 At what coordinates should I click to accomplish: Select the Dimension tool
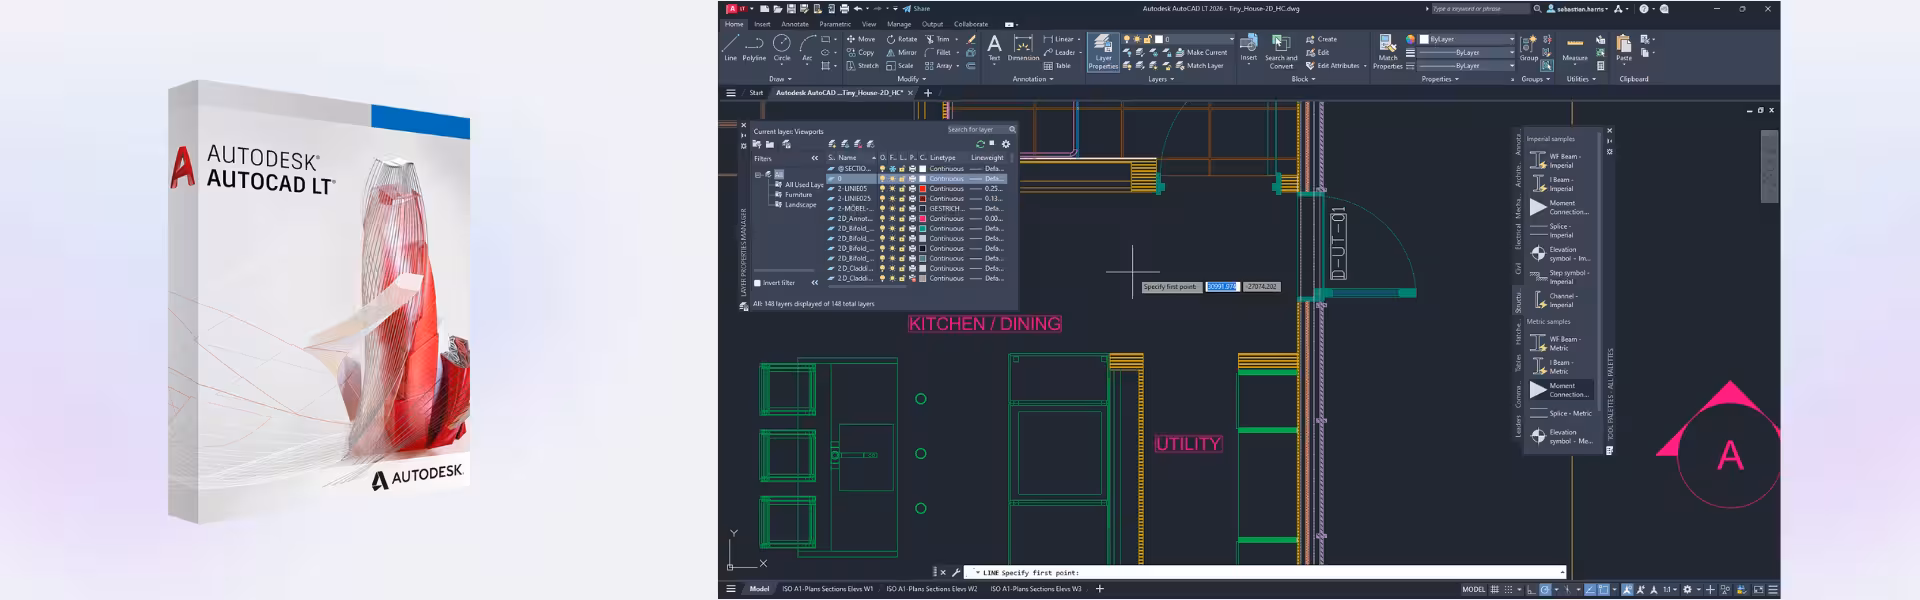pyautogui.click(x=1023, y=47)
